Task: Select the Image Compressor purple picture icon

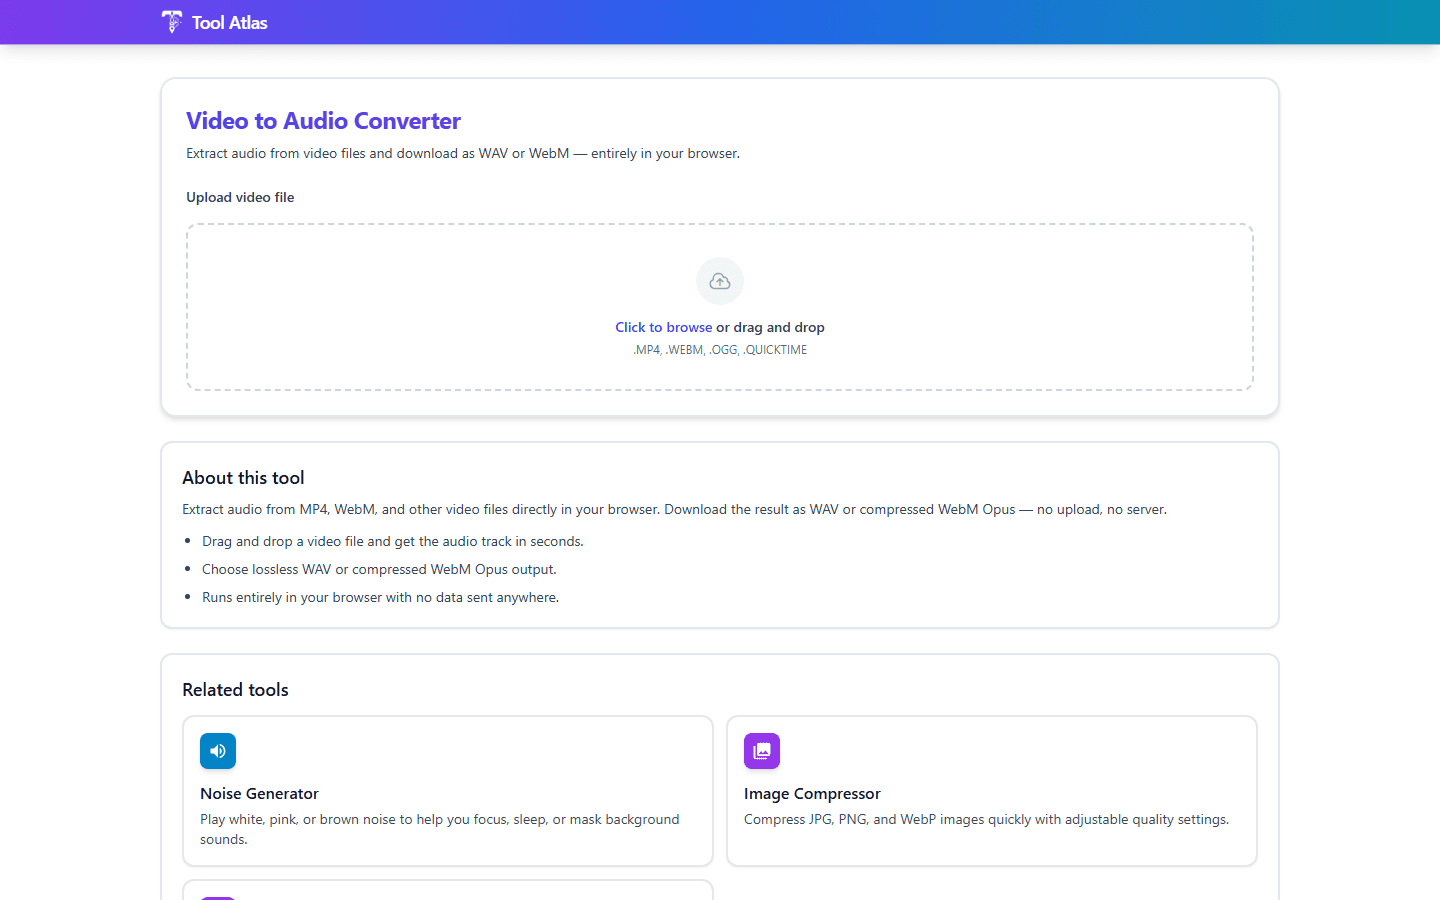Action: (762, 751)
